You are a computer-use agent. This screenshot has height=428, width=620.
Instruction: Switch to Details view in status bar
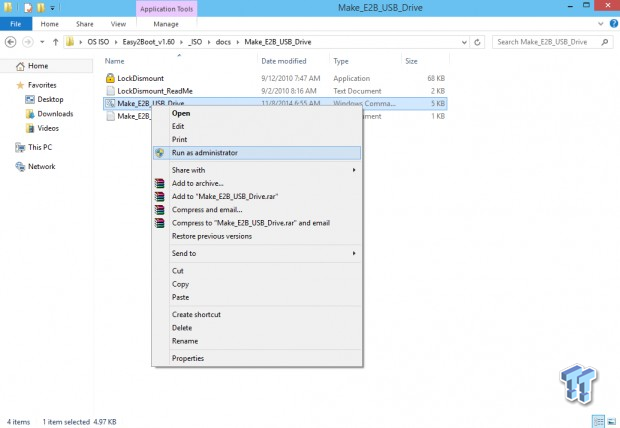pos(598,421)
